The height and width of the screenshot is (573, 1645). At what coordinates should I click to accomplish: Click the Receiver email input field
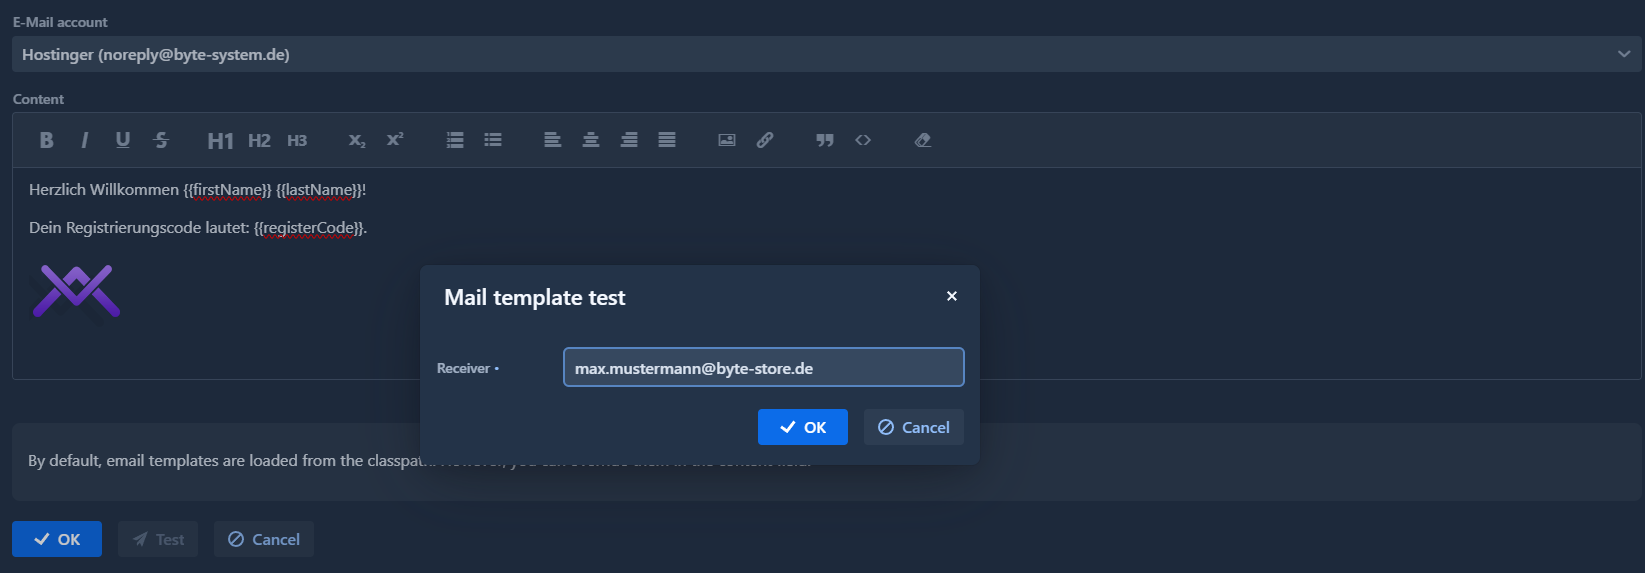pos(763,367)
